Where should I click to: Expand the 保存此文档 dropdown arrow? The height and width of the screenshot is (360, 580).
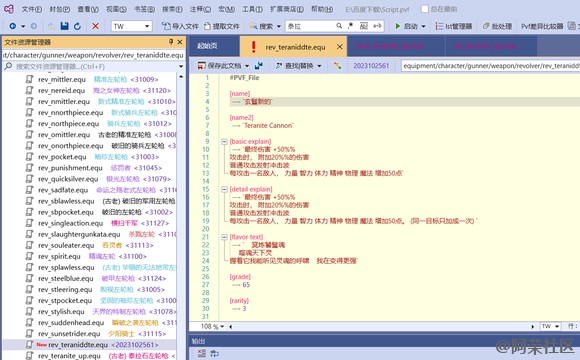[x=247, y=66]
